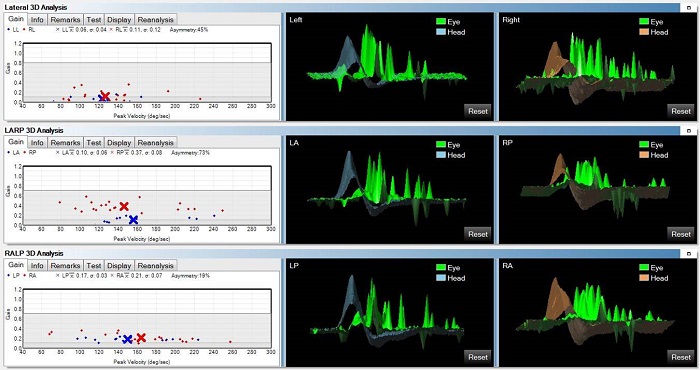
Task: Open the Info tab in LARP 3D Analysis
Action: pos(37,143)
